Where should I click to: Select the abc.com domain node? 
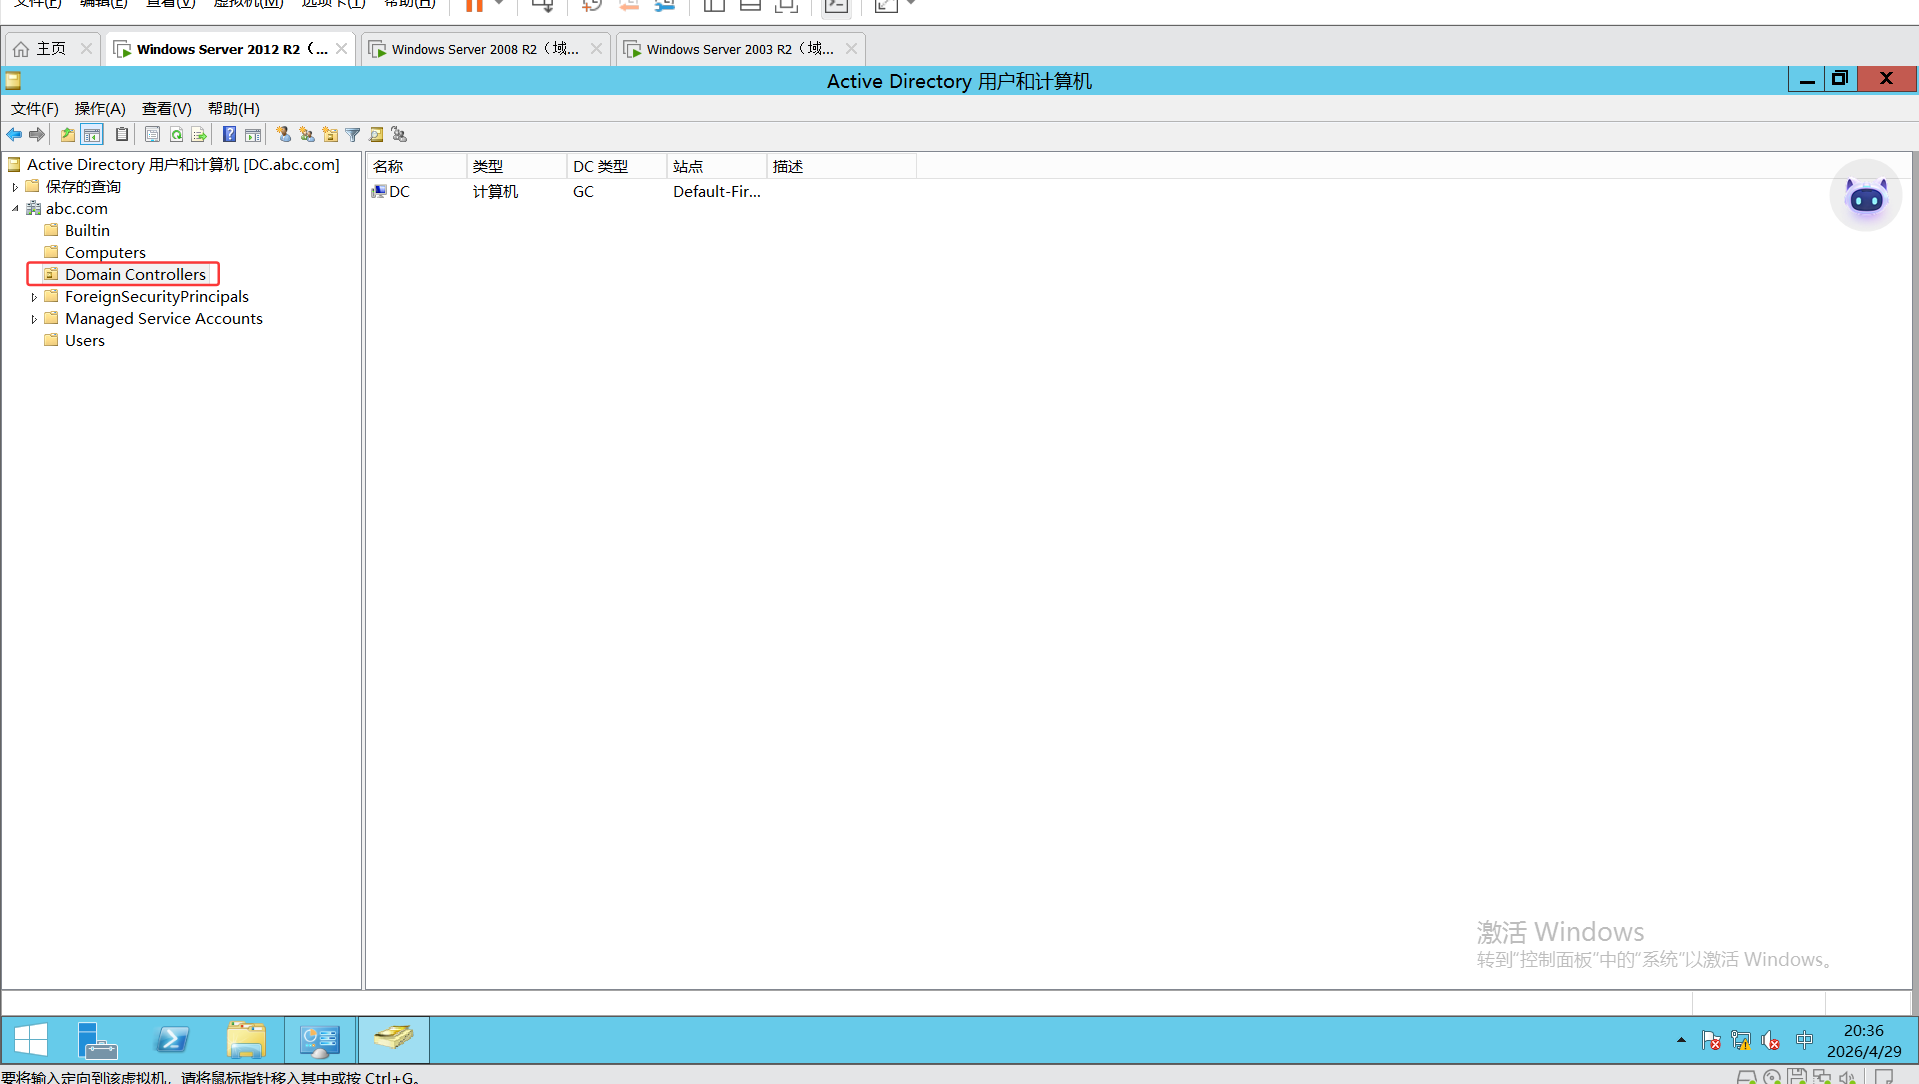[x=76, y=209]
